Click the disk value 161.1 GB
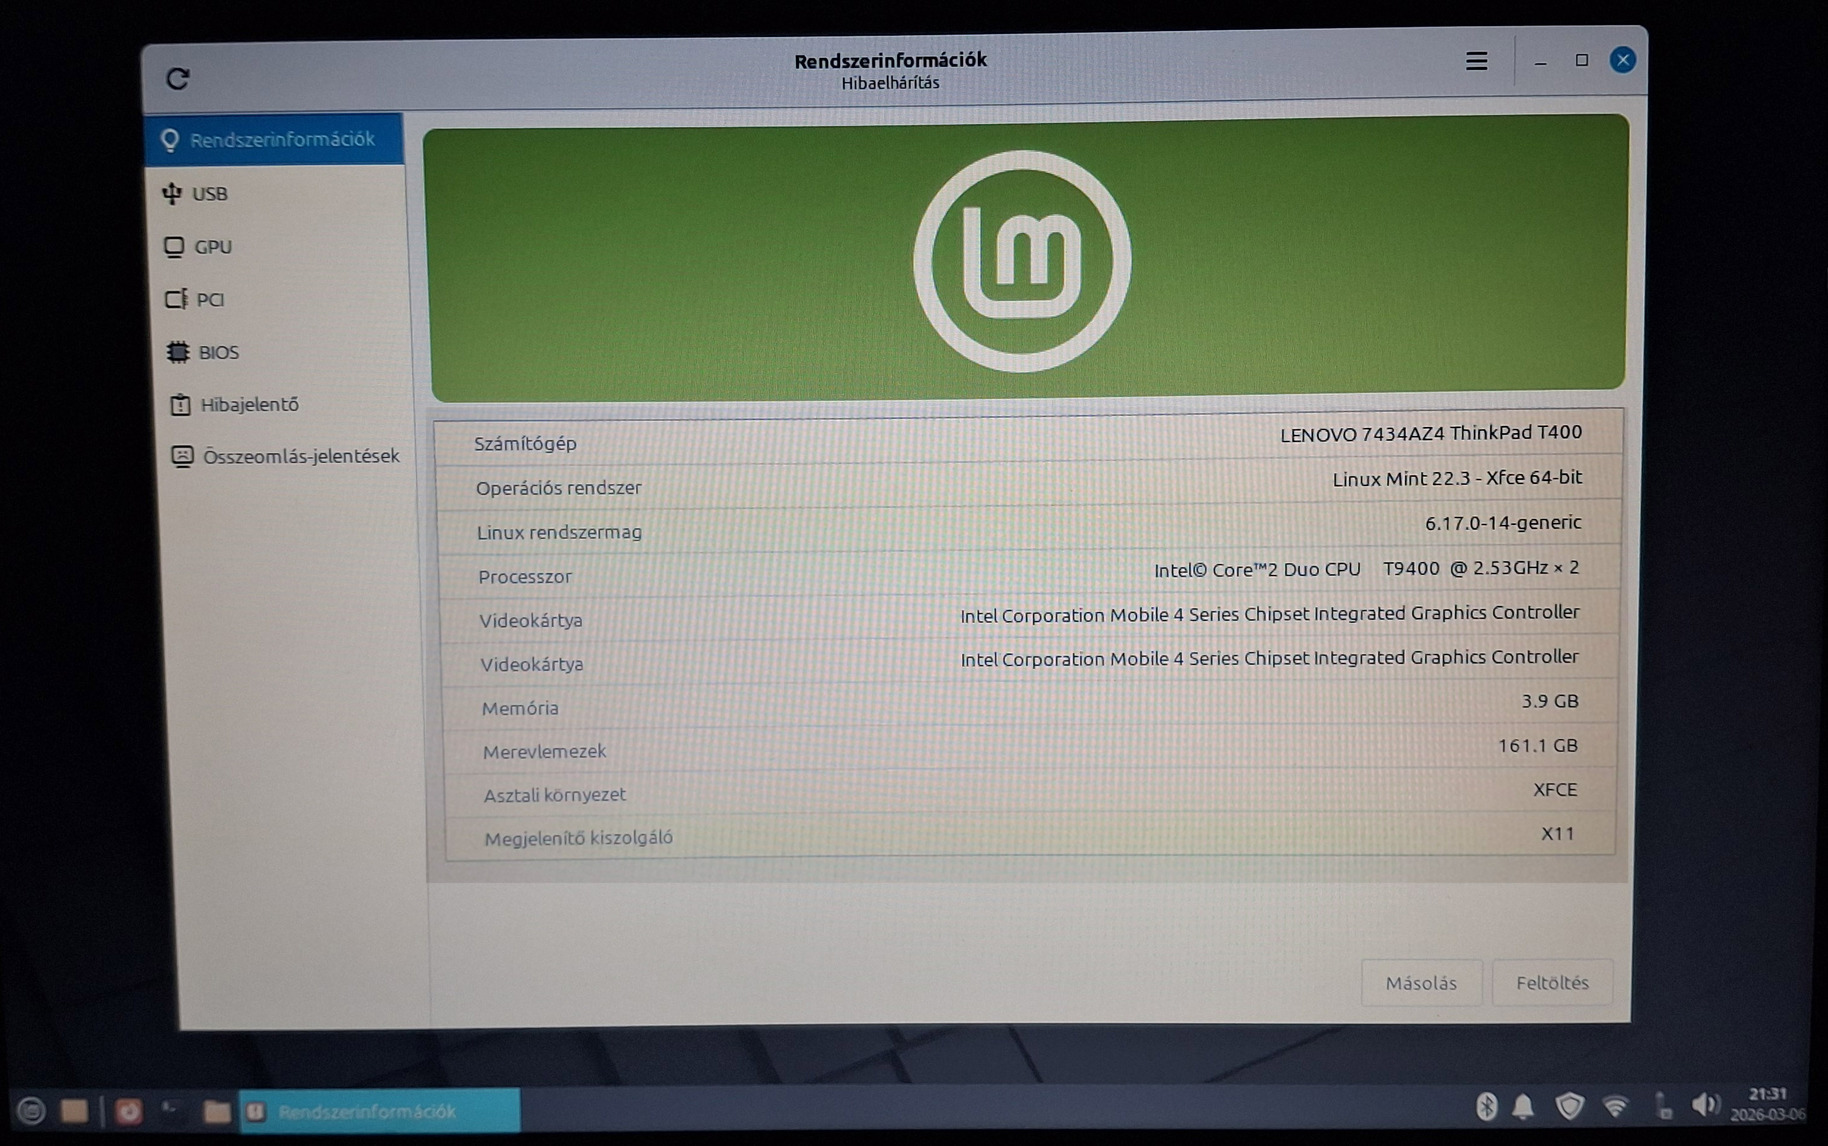1828x1146 pixels. (x=1538, y=745)
